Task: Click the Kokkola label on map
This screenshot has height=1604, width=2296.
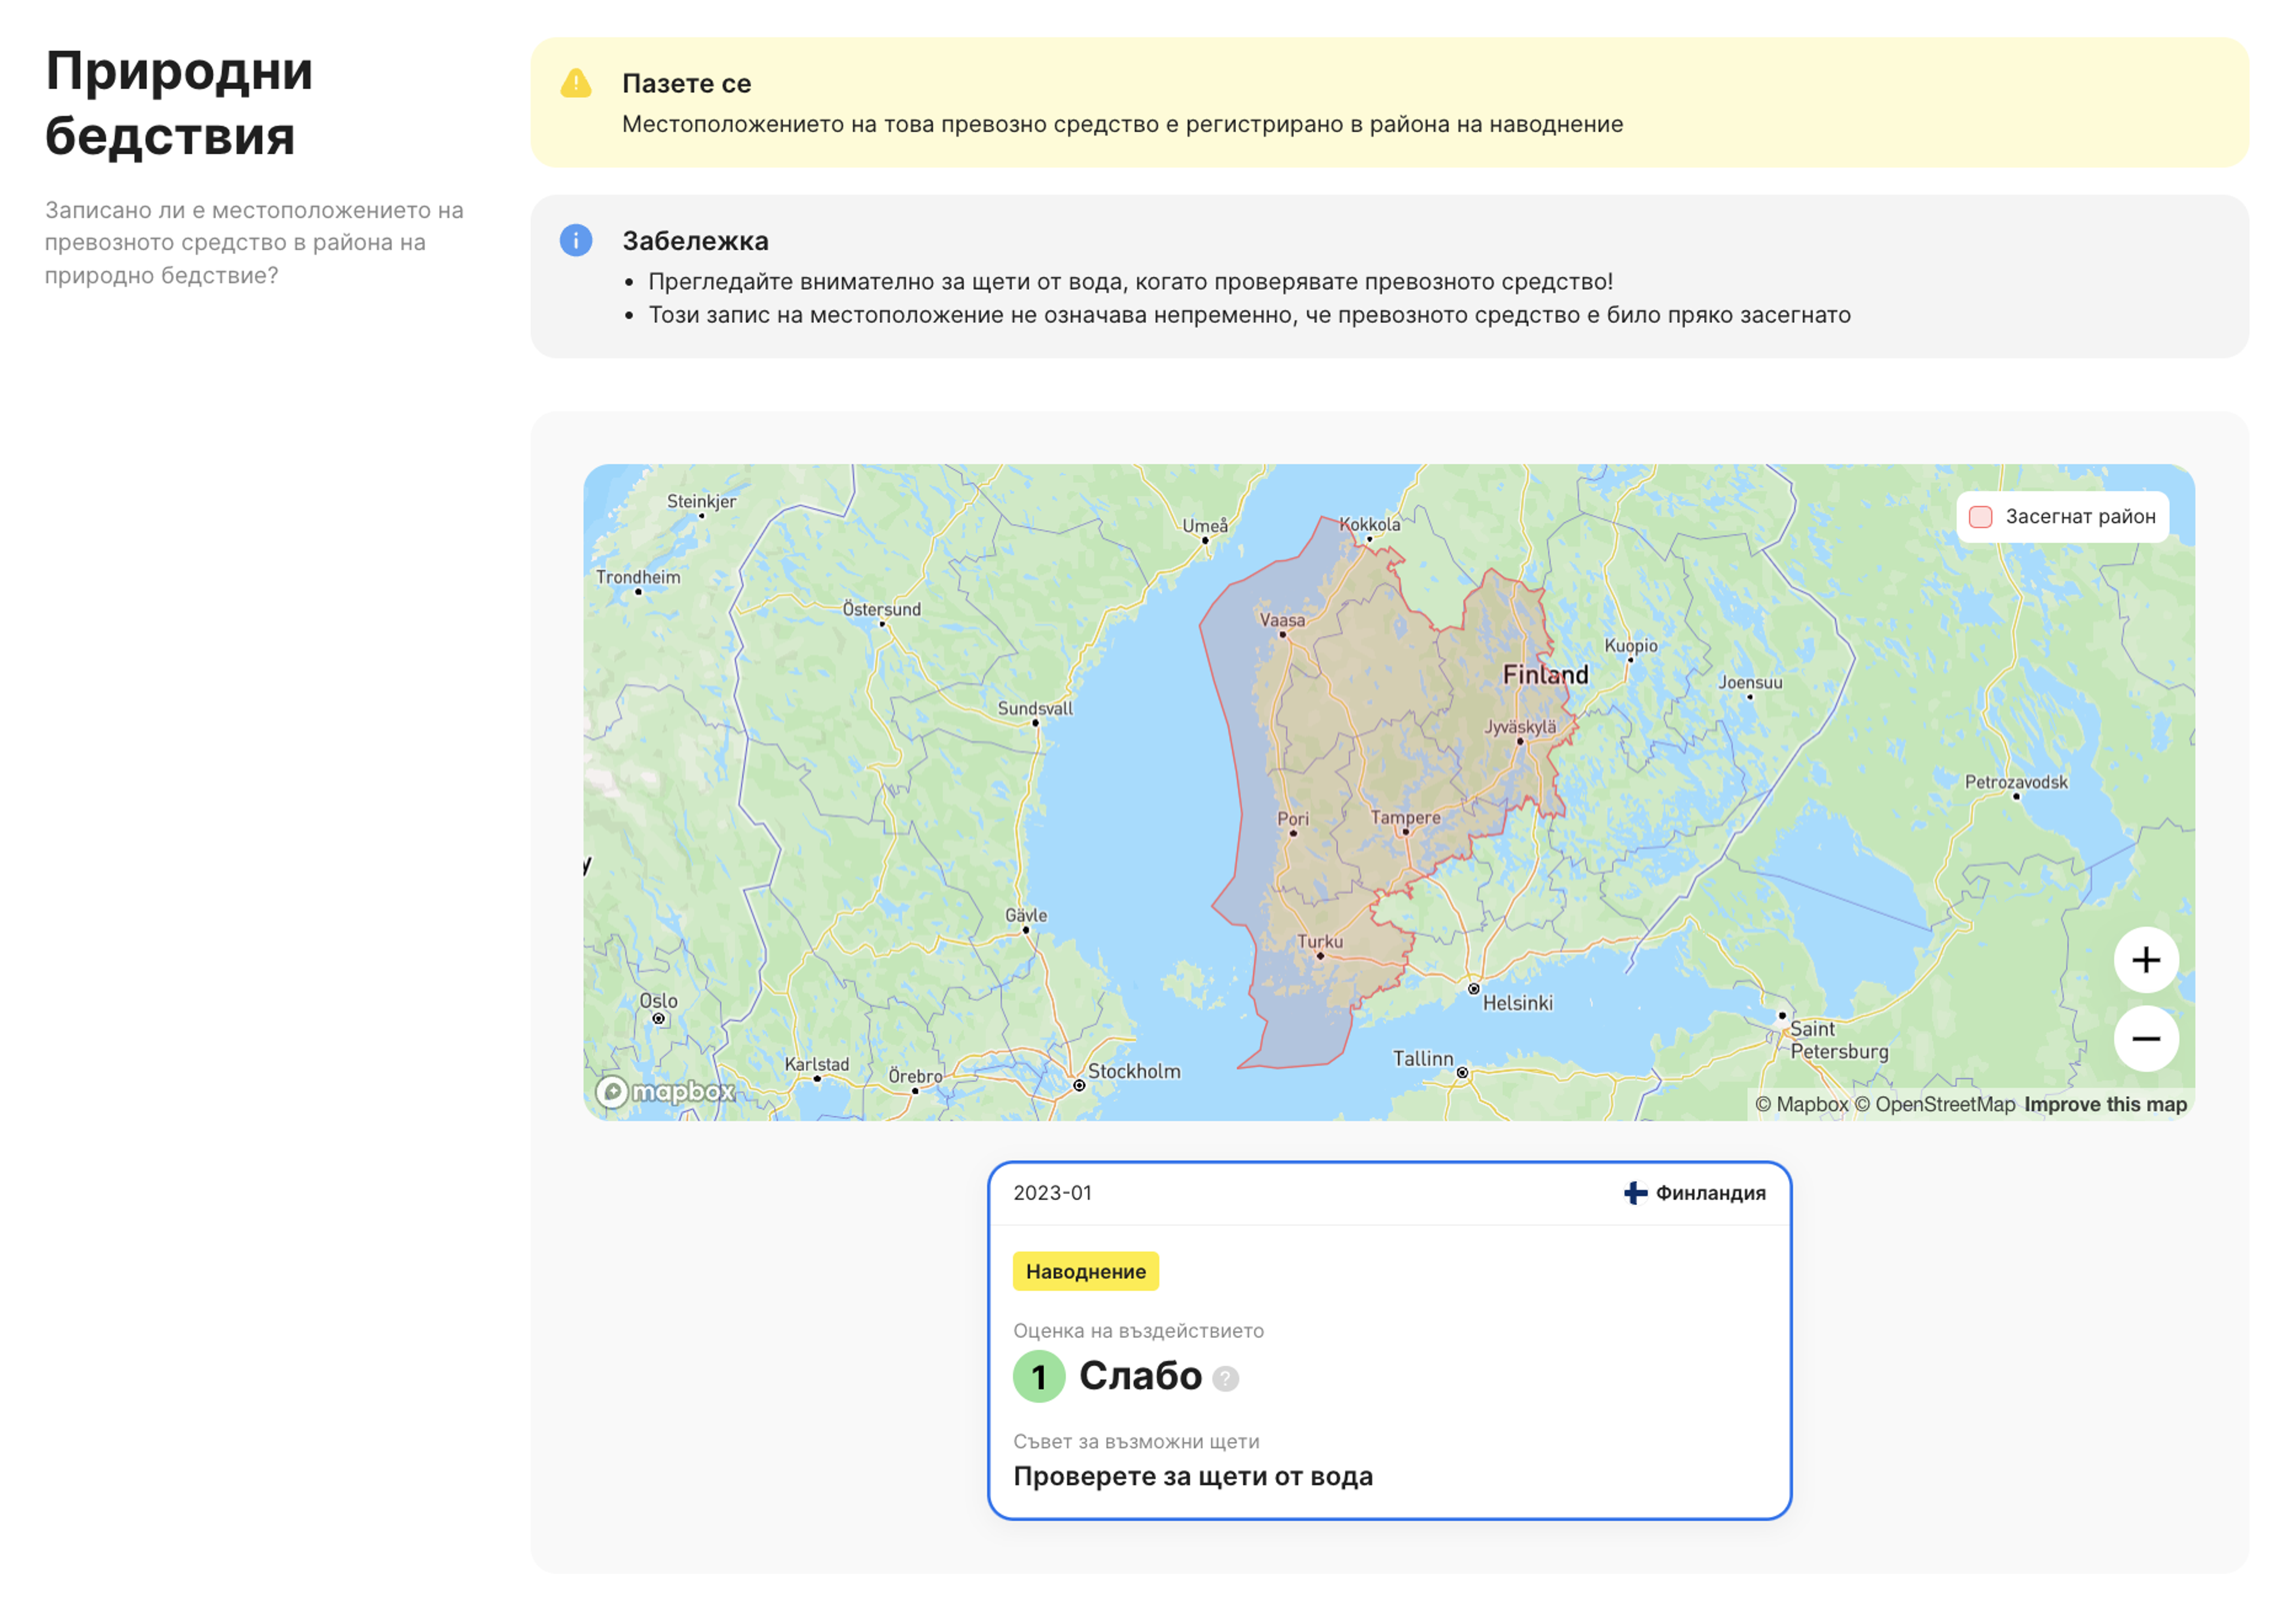Action: 1369,524
